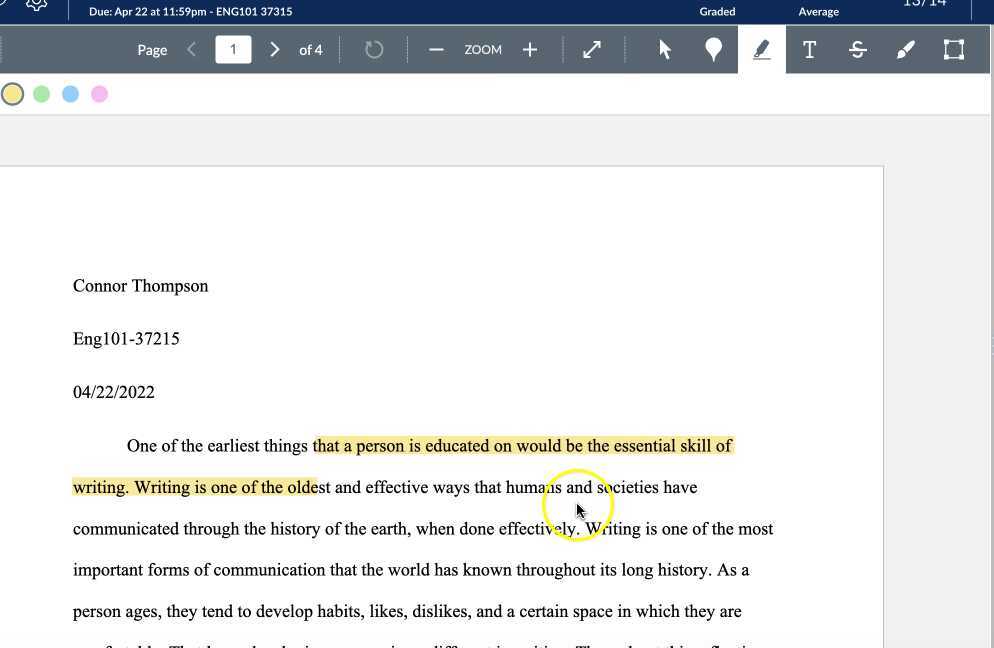Open fullscreen view with the expand icon

[x=592, y=49]
